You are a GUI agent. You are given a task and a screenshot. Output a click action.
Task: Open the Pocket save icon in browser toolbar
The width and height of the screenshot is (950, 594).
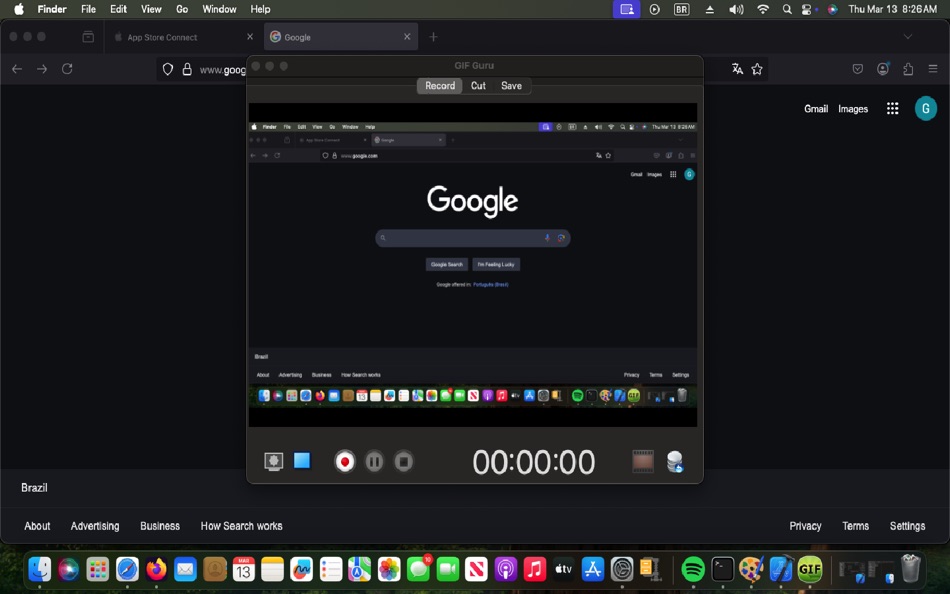857,69
